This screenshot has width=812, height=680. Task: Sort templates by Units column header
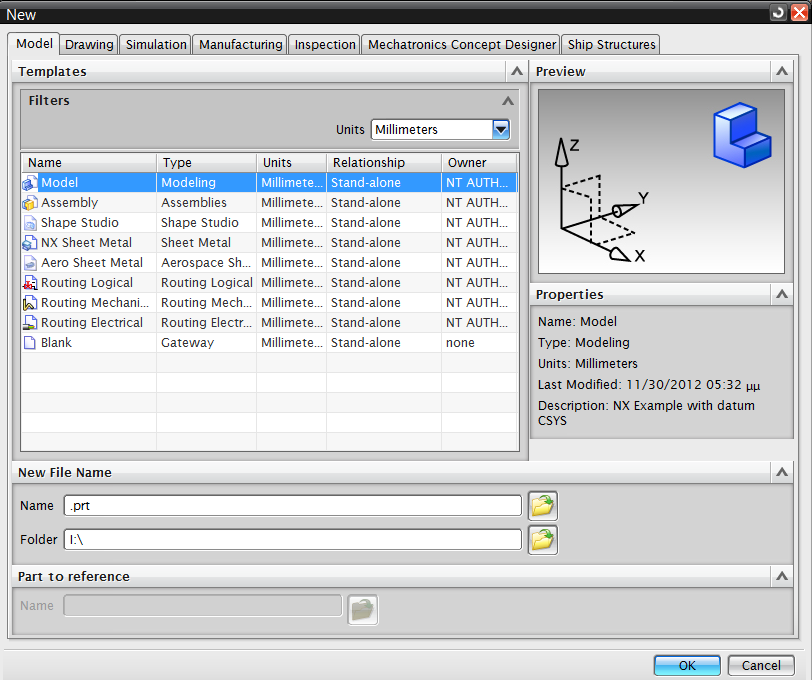pyautogui.click(x=292, y=163)
